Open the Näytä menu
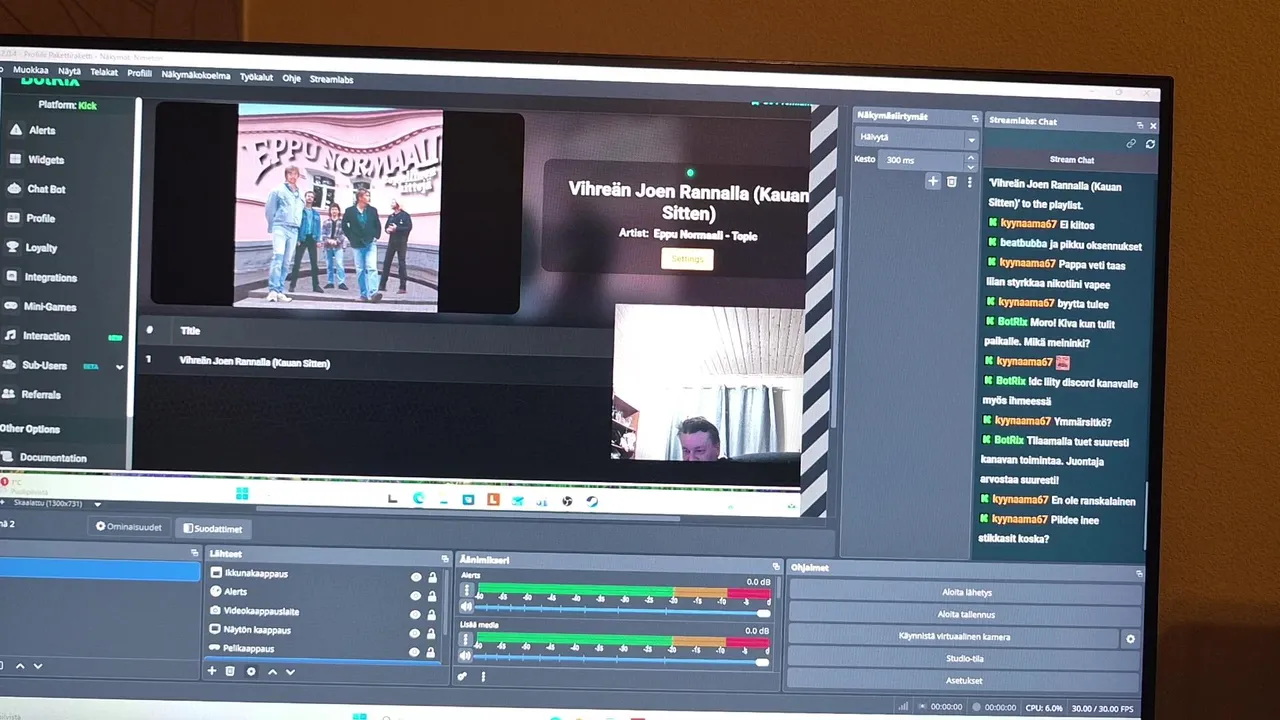 [x=69, y=71]
